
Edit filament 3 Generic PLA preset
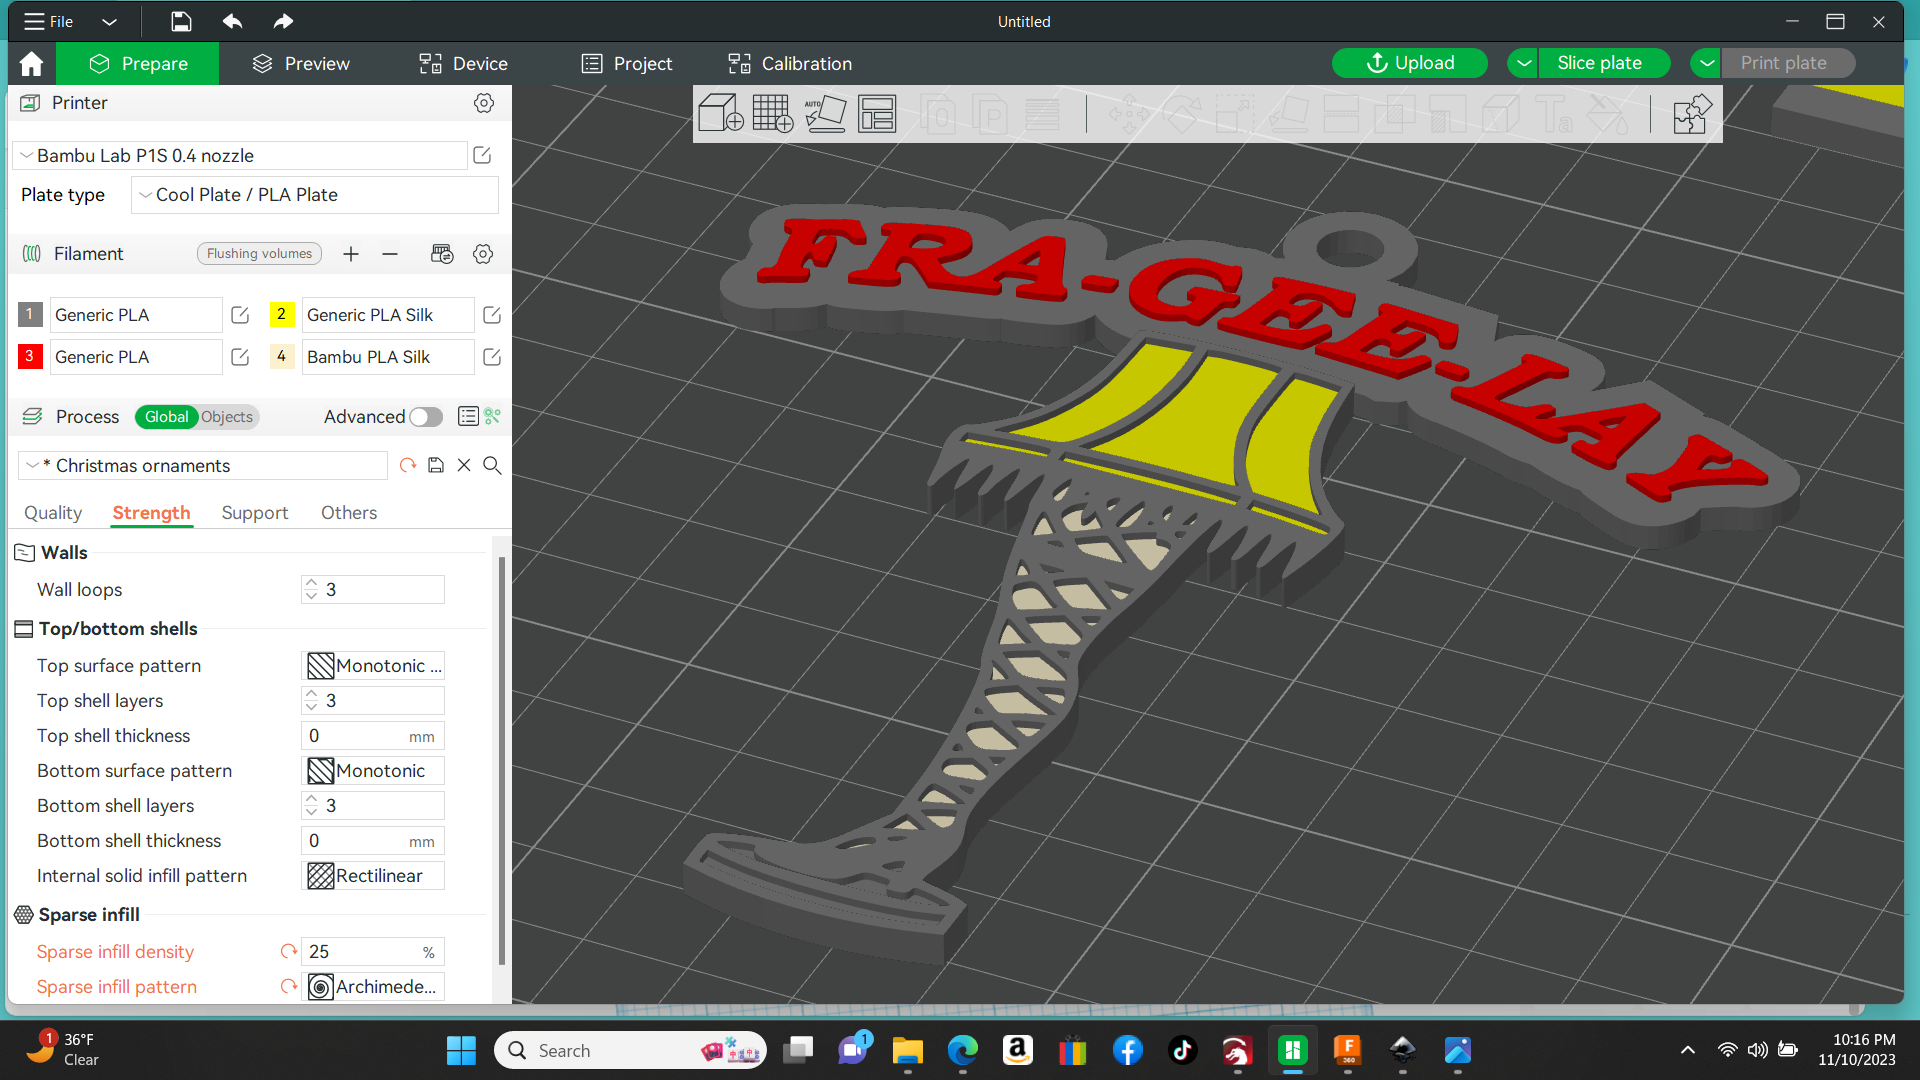(x=240, y=357)
